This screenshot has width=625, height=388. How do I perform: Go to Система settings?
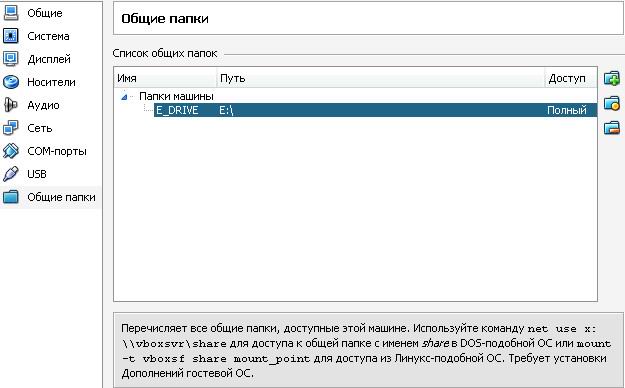coord(48,36)
